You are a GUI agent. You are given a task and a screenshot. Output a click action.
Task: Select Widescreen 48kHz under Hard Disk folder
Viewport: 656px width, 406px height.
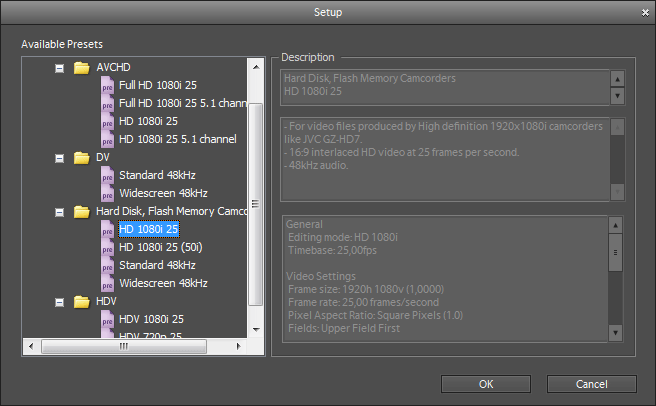click(163, 283)
